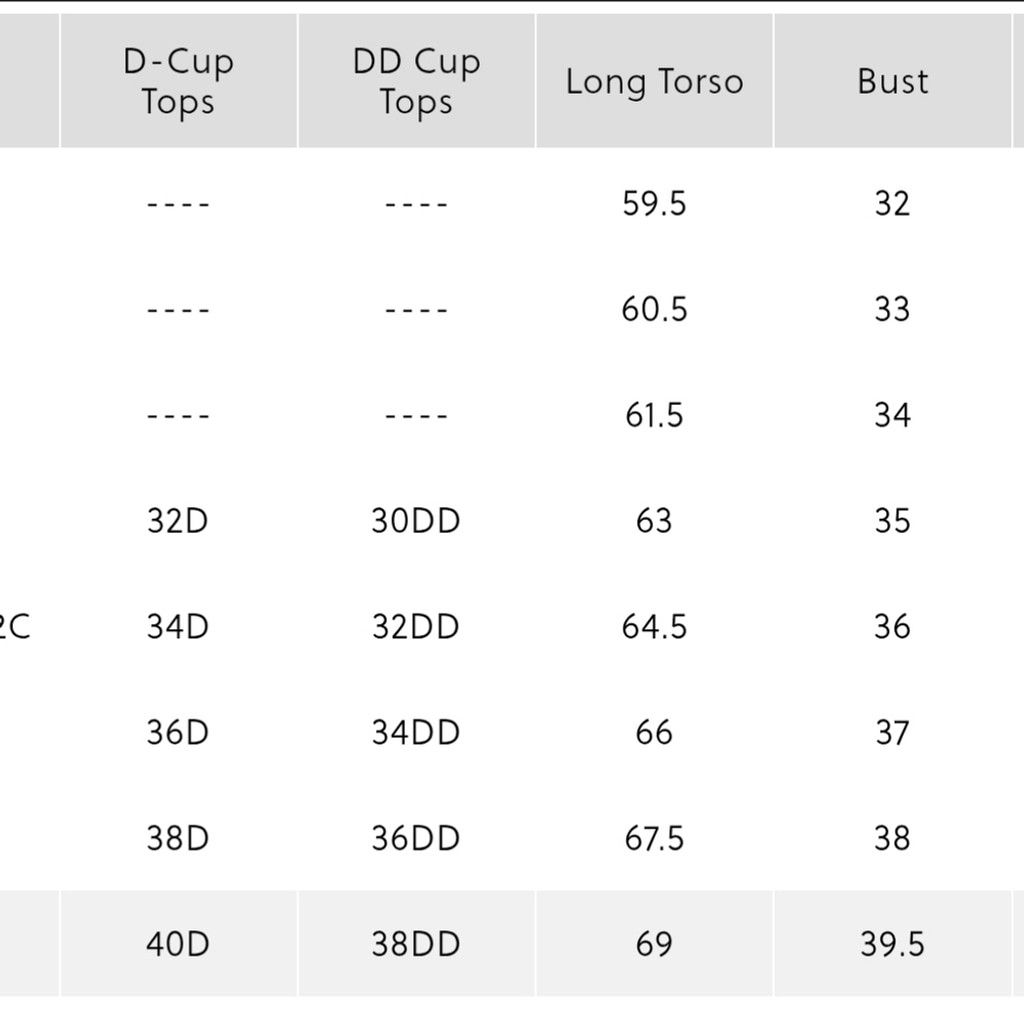
Task: Click Long Torso value 69
Action: point(654,944)
